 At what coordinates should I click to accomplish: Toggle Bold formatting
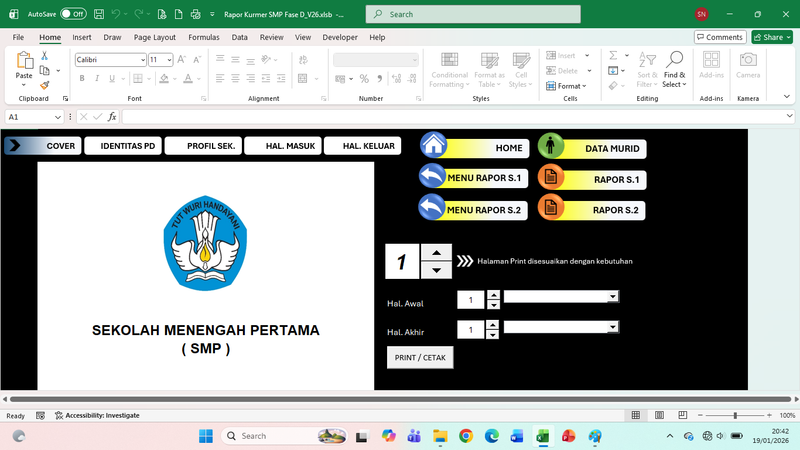pyautogui.click(x=82, y=79)
